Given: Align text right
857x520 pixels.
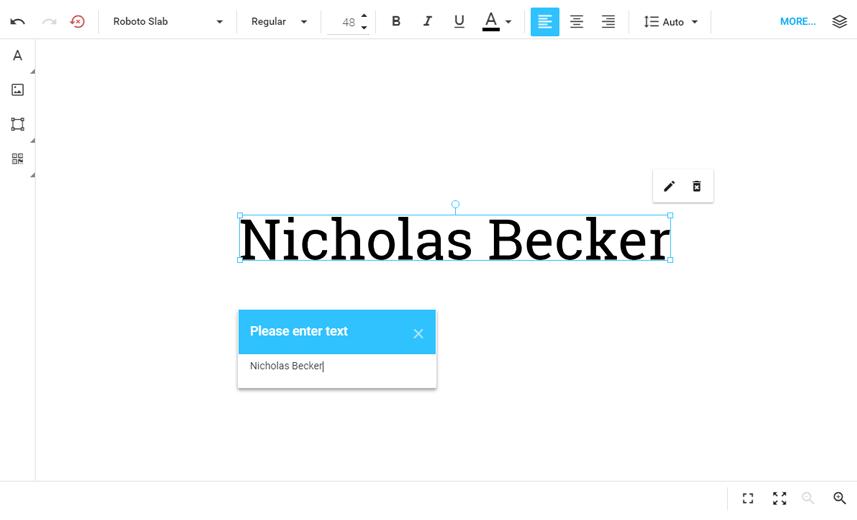Looking at the screenshot, I should pyautogui.click(x=608, y=22).
